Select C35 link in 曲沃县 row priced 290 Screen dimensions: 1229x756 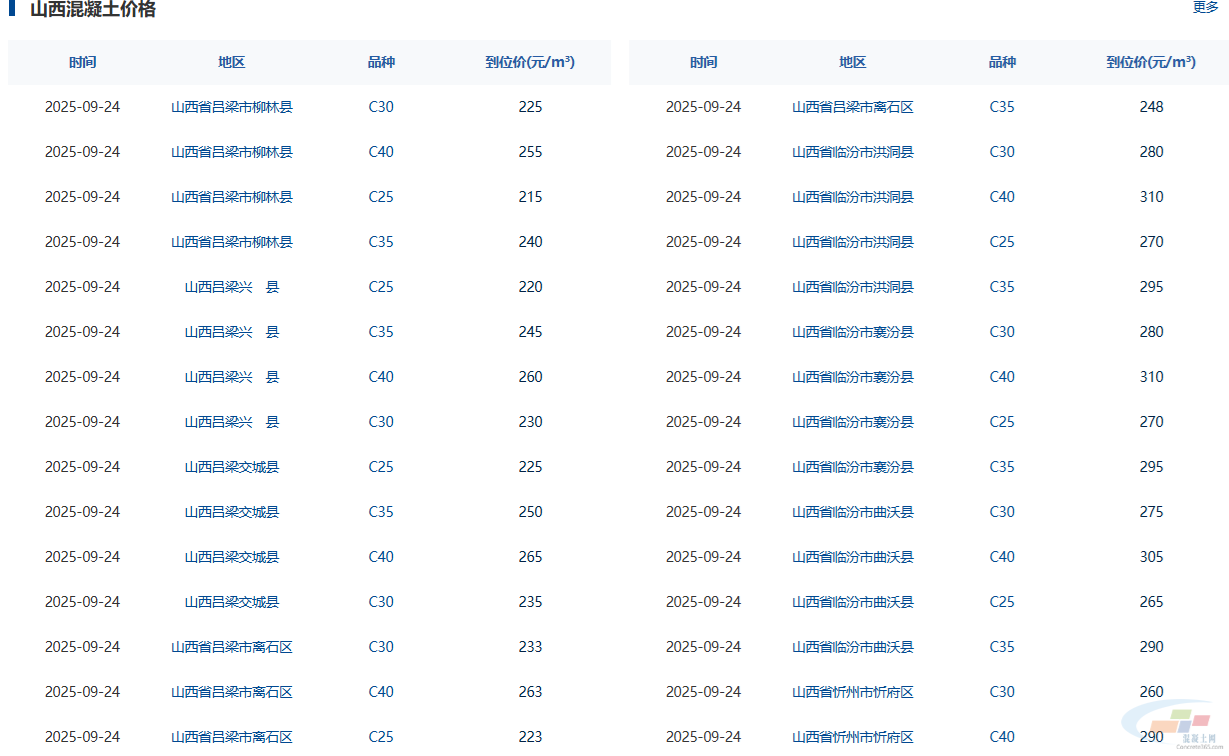click(1002, 647)
